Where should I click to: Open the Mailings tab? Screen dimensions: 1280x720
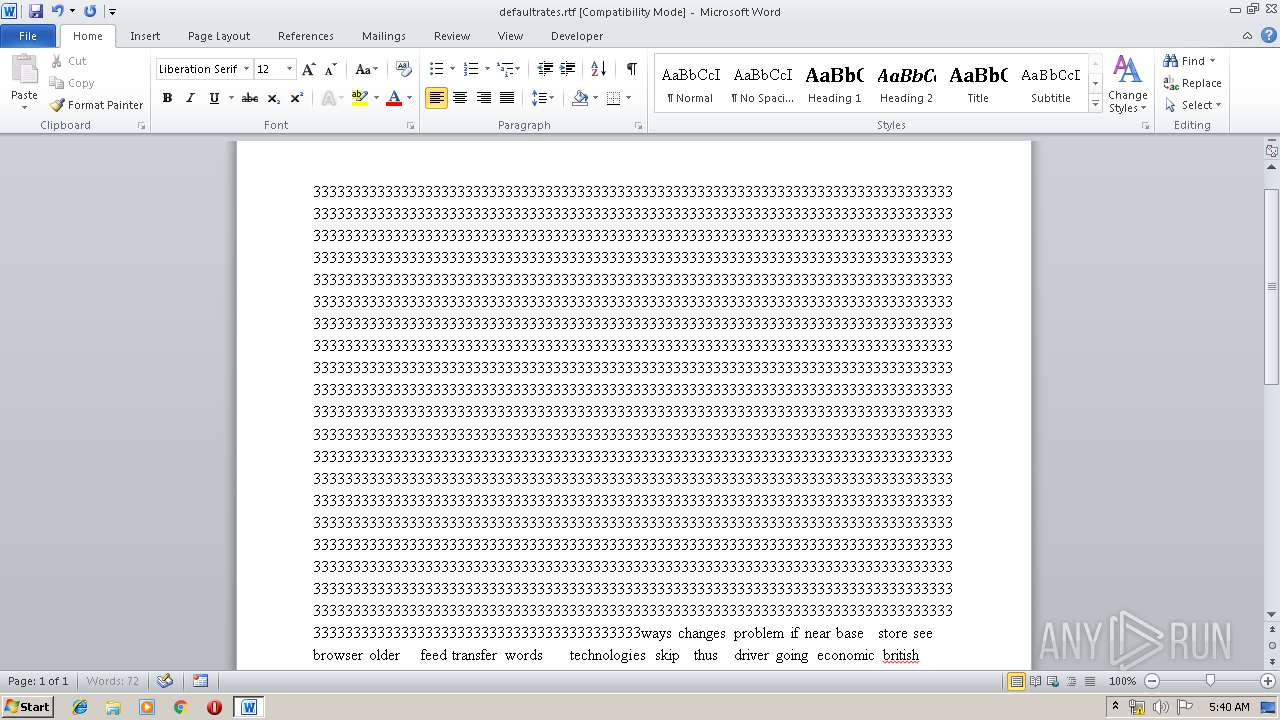(384, 36)
